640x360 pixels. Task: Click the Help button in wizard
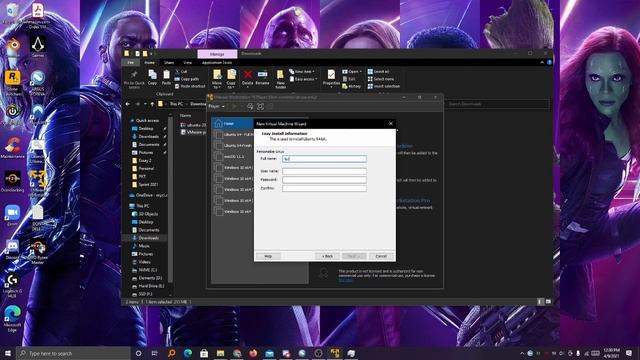point(268,256)
